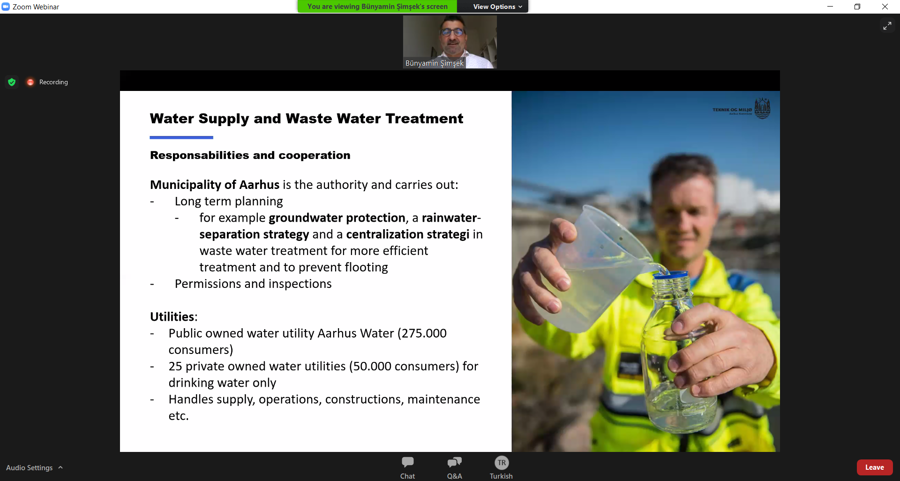Viewport: 900px width, 481px height.
Task: Click the 'centralization strategi' bold phrase
Action: [408, 234]
